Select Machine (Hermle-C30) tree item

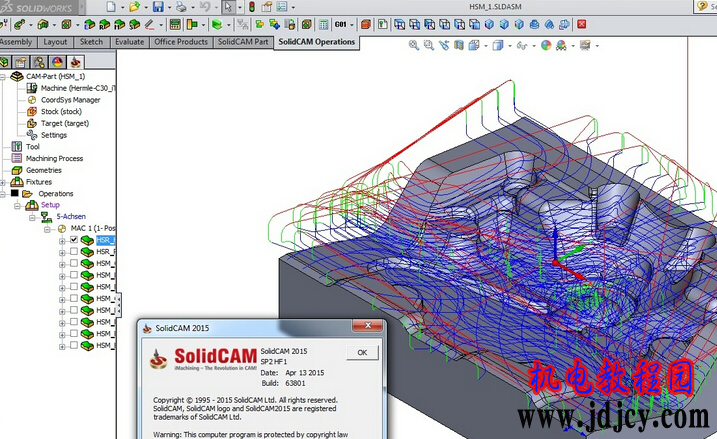78,88
